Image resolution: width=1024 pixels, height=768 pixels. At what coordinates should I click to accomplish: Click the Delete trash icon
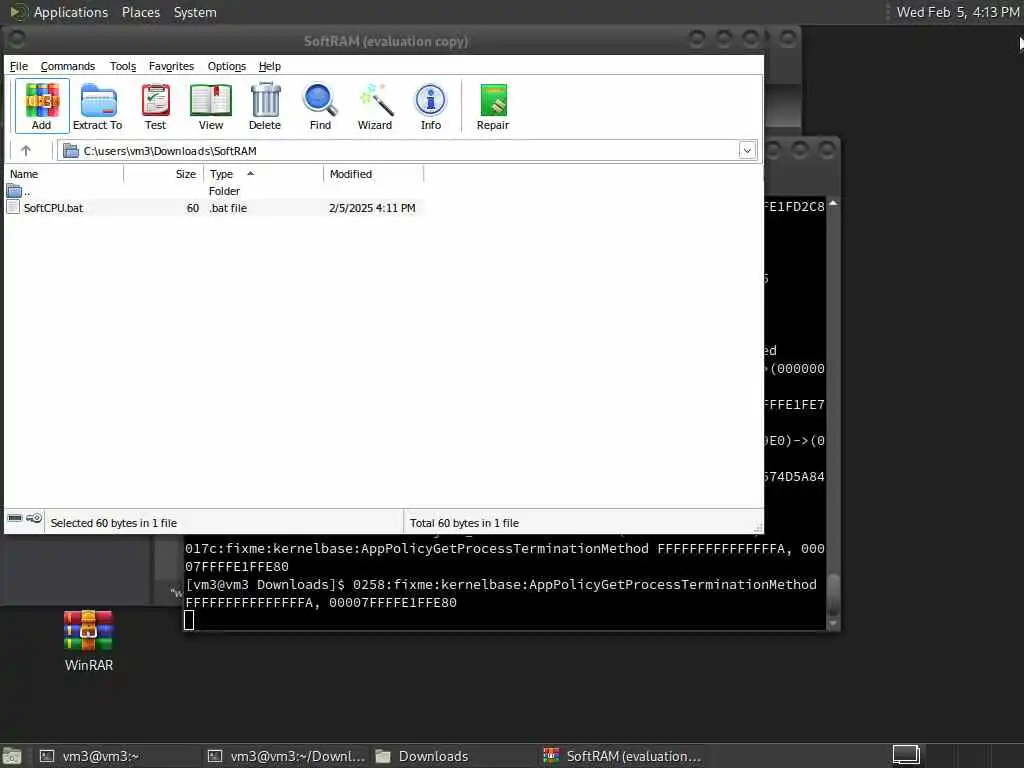tap(265, 106)
